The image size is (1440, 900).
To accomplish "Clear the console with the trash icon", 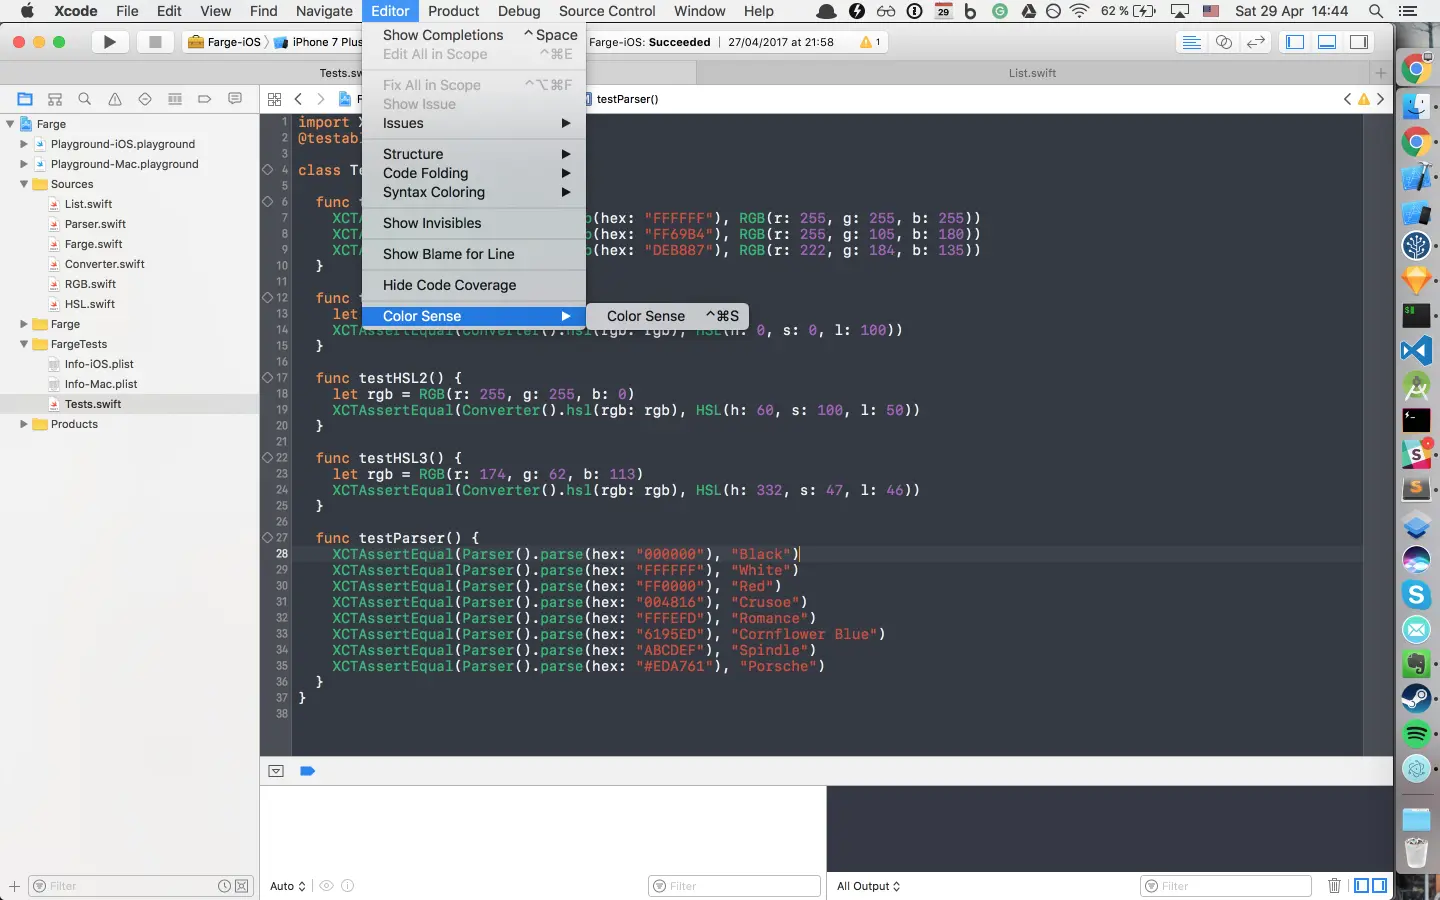I will pyautogui.click(x=1334, y=886).
